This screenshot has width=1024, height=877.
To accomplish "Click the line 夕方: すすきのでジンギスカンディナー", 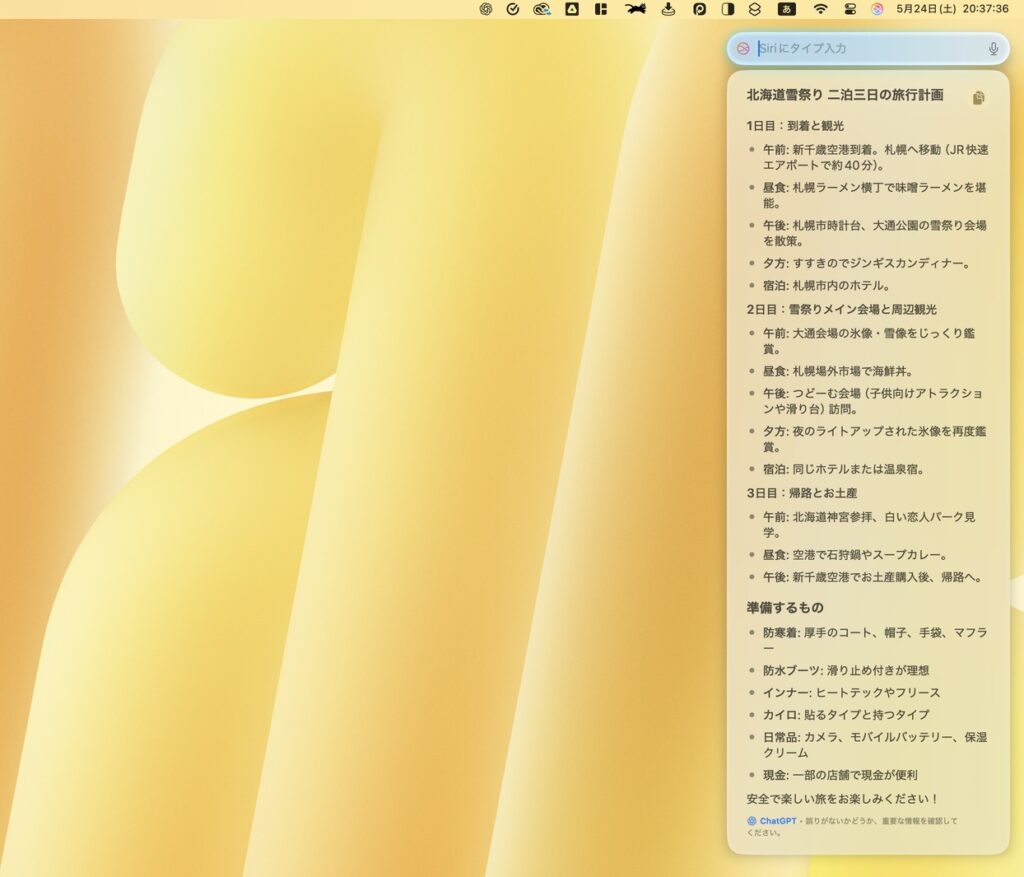I will 867,264.
